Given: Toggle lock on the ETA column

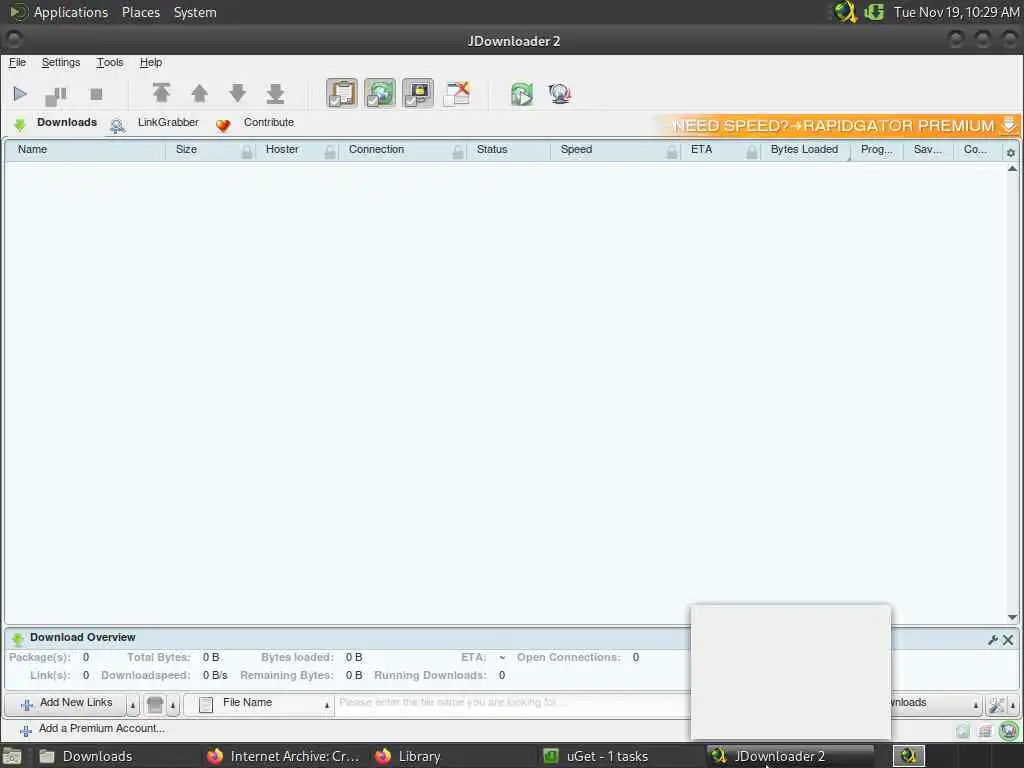Looking at the screenshot, I should coord(752,152).
